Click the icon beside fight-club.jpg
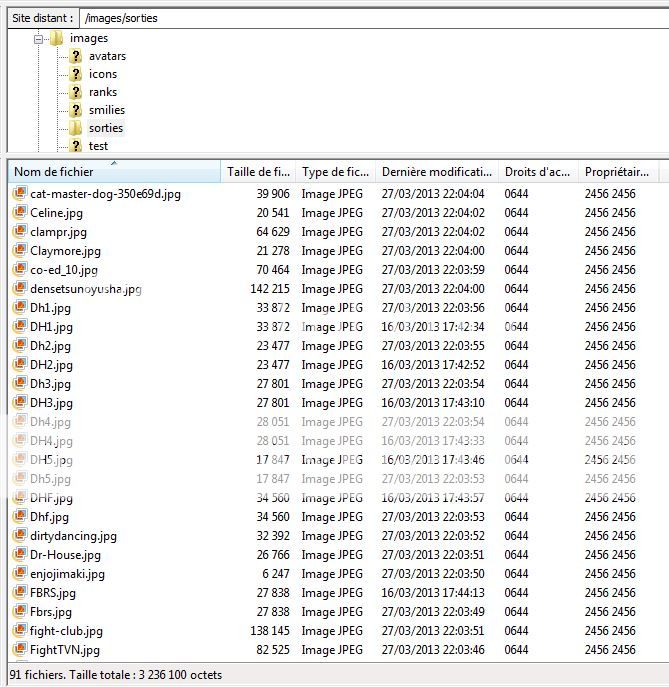Viewport: 669px width, 687px height. [19, 631]
